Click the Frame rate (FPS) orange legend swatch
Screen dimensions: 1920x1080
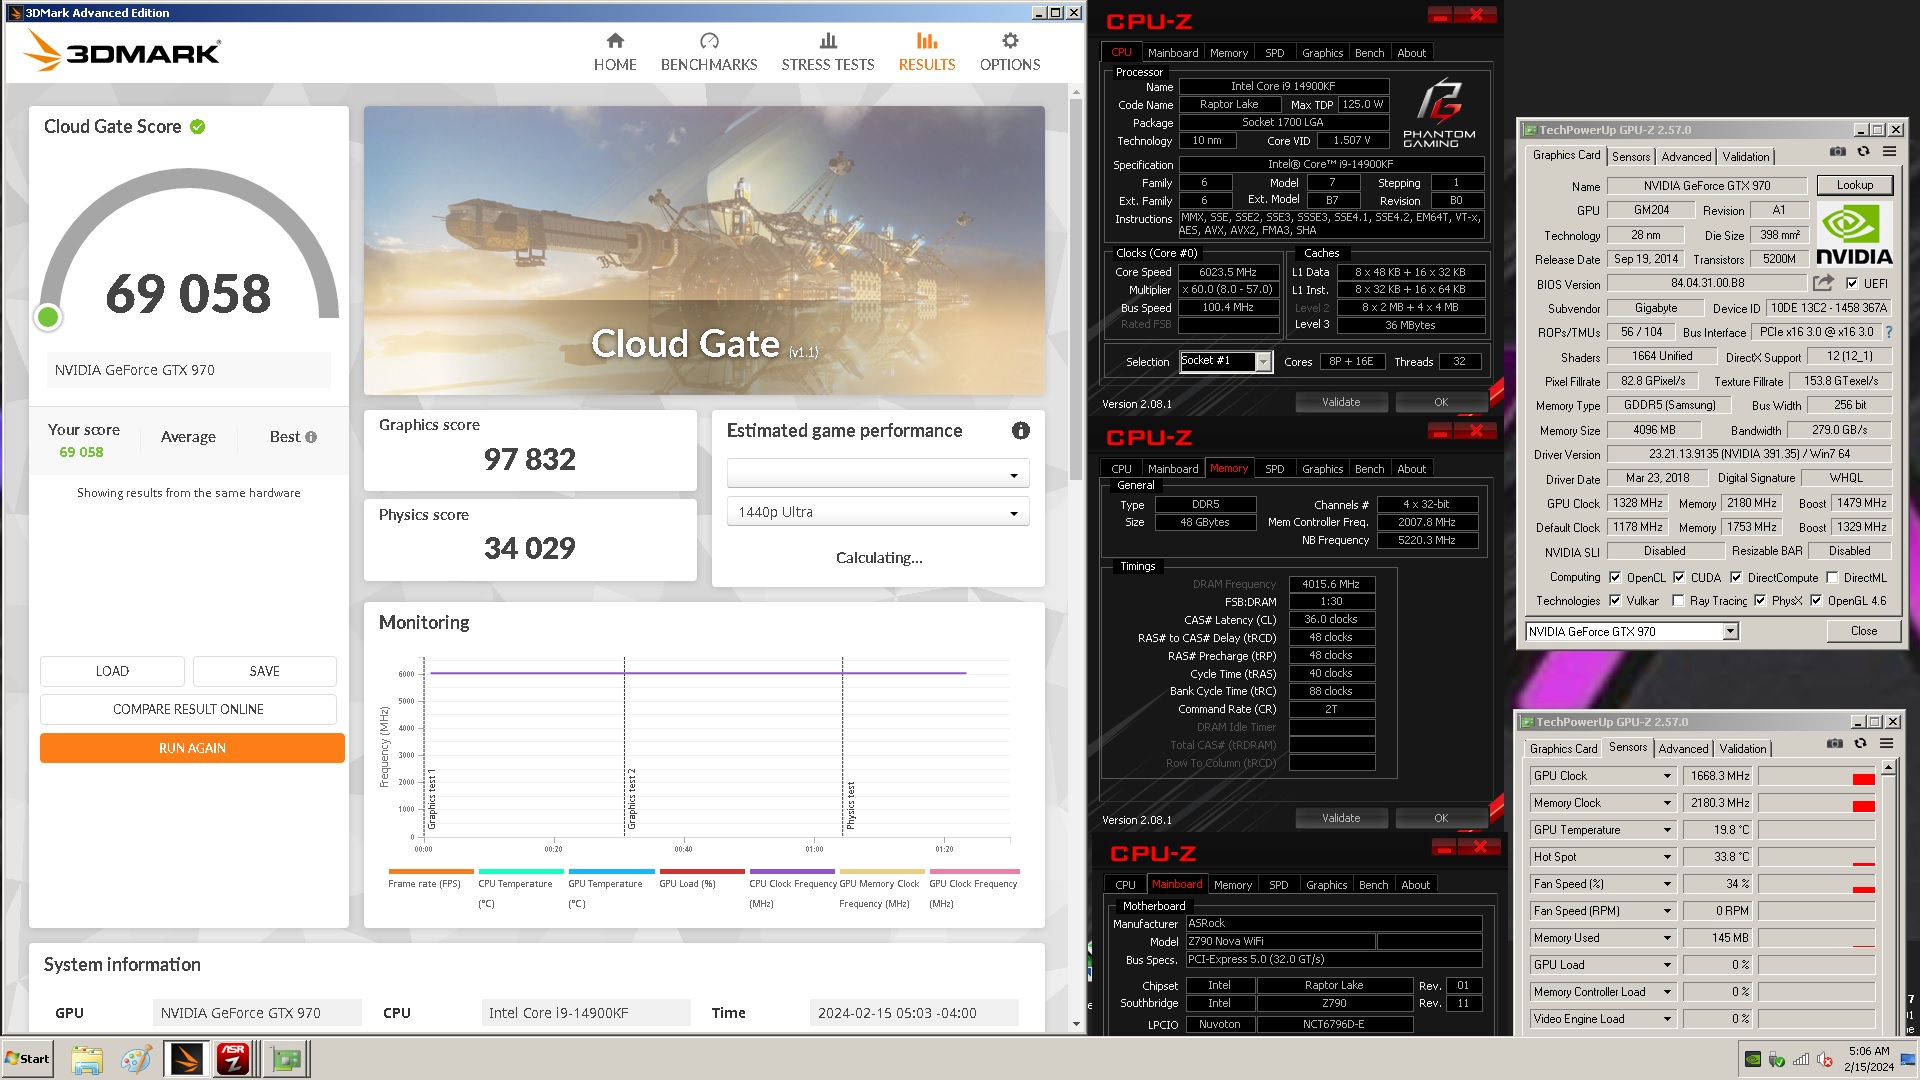(x=431, y=872)
